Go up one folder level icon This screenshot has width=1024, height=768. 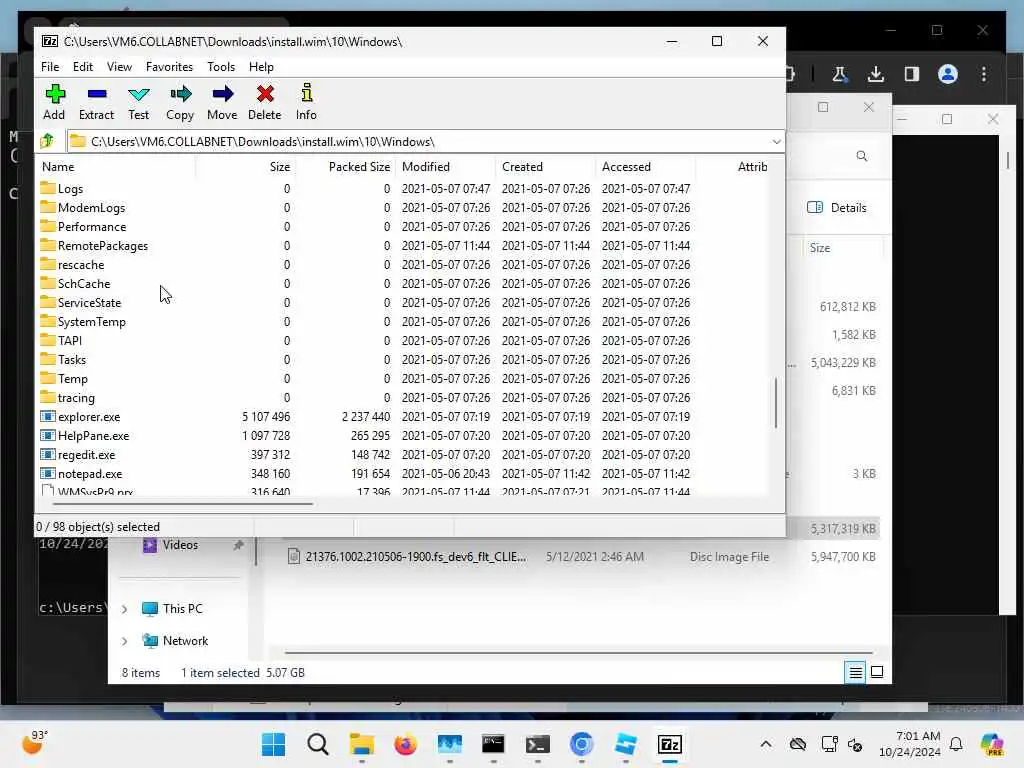click(x=47, y=141)
